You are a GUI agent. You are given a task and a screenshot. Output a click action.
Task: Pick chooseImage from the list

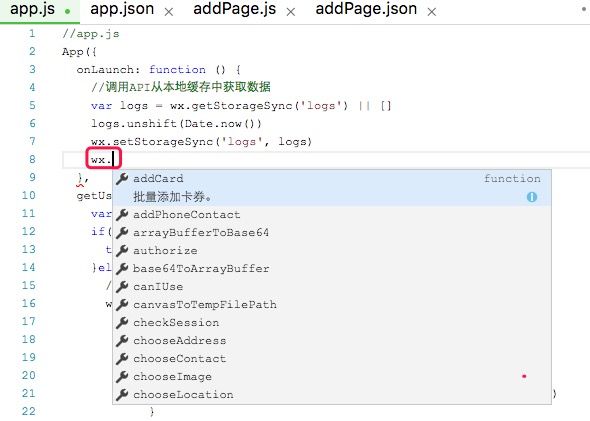[332, 377]
